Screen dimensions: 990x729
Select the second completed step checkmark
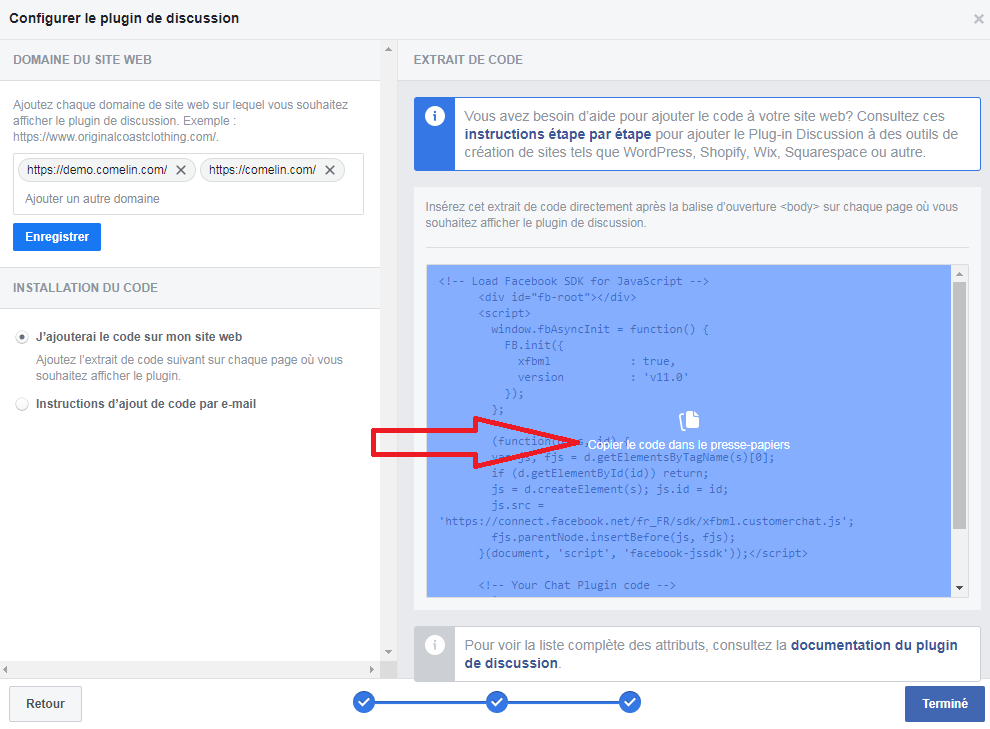click(x=497, y=702)
